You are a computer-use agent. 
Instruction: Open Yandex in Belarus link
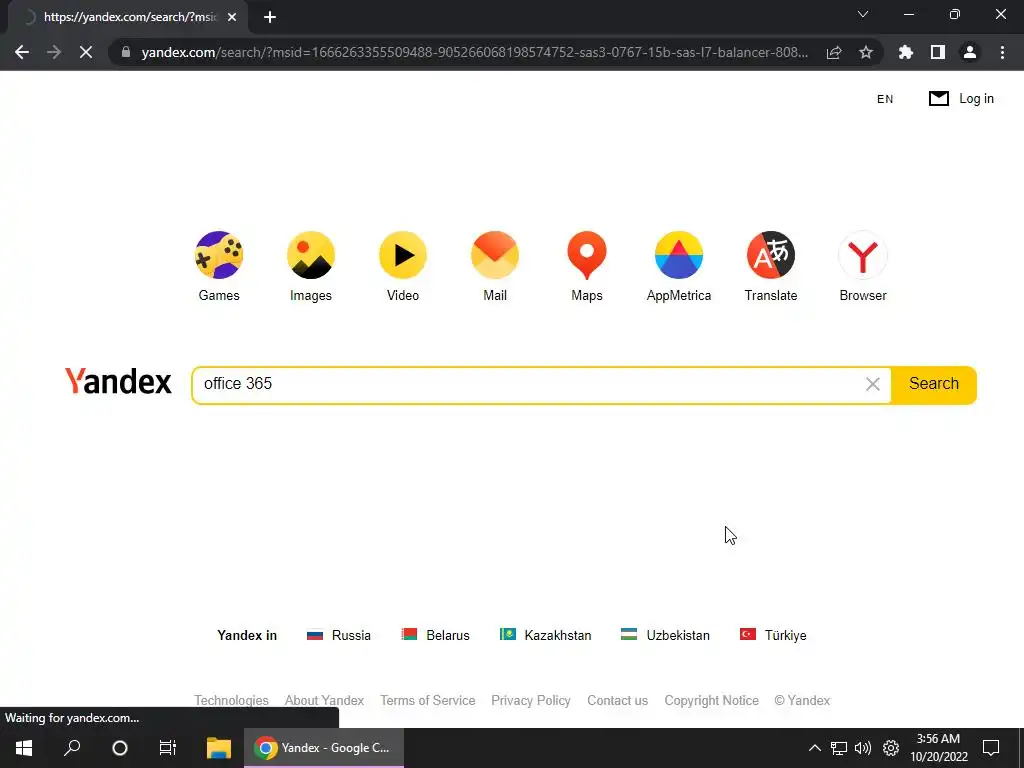coord(436,635)
